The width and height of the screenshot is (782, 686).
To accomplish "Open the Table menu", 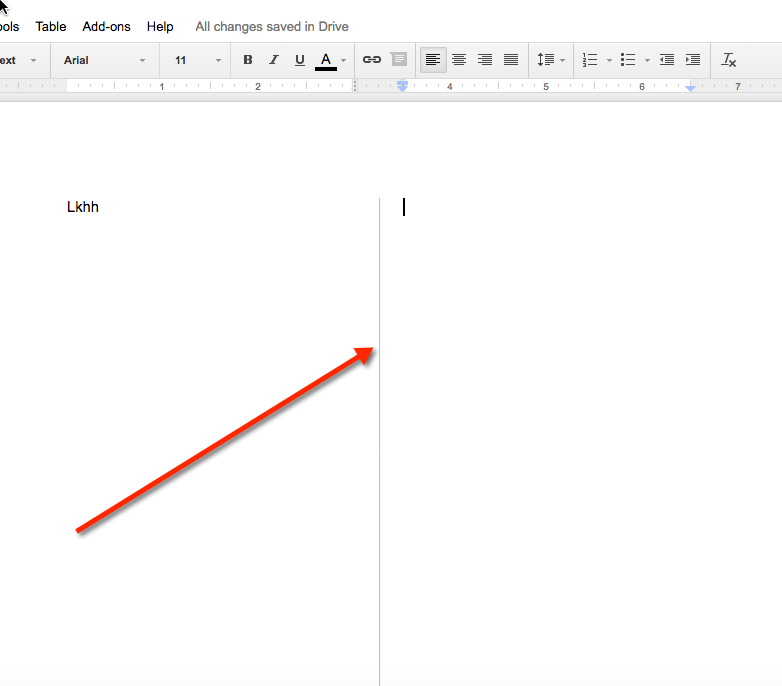I will pyautogui.click(x=50, y=26).
